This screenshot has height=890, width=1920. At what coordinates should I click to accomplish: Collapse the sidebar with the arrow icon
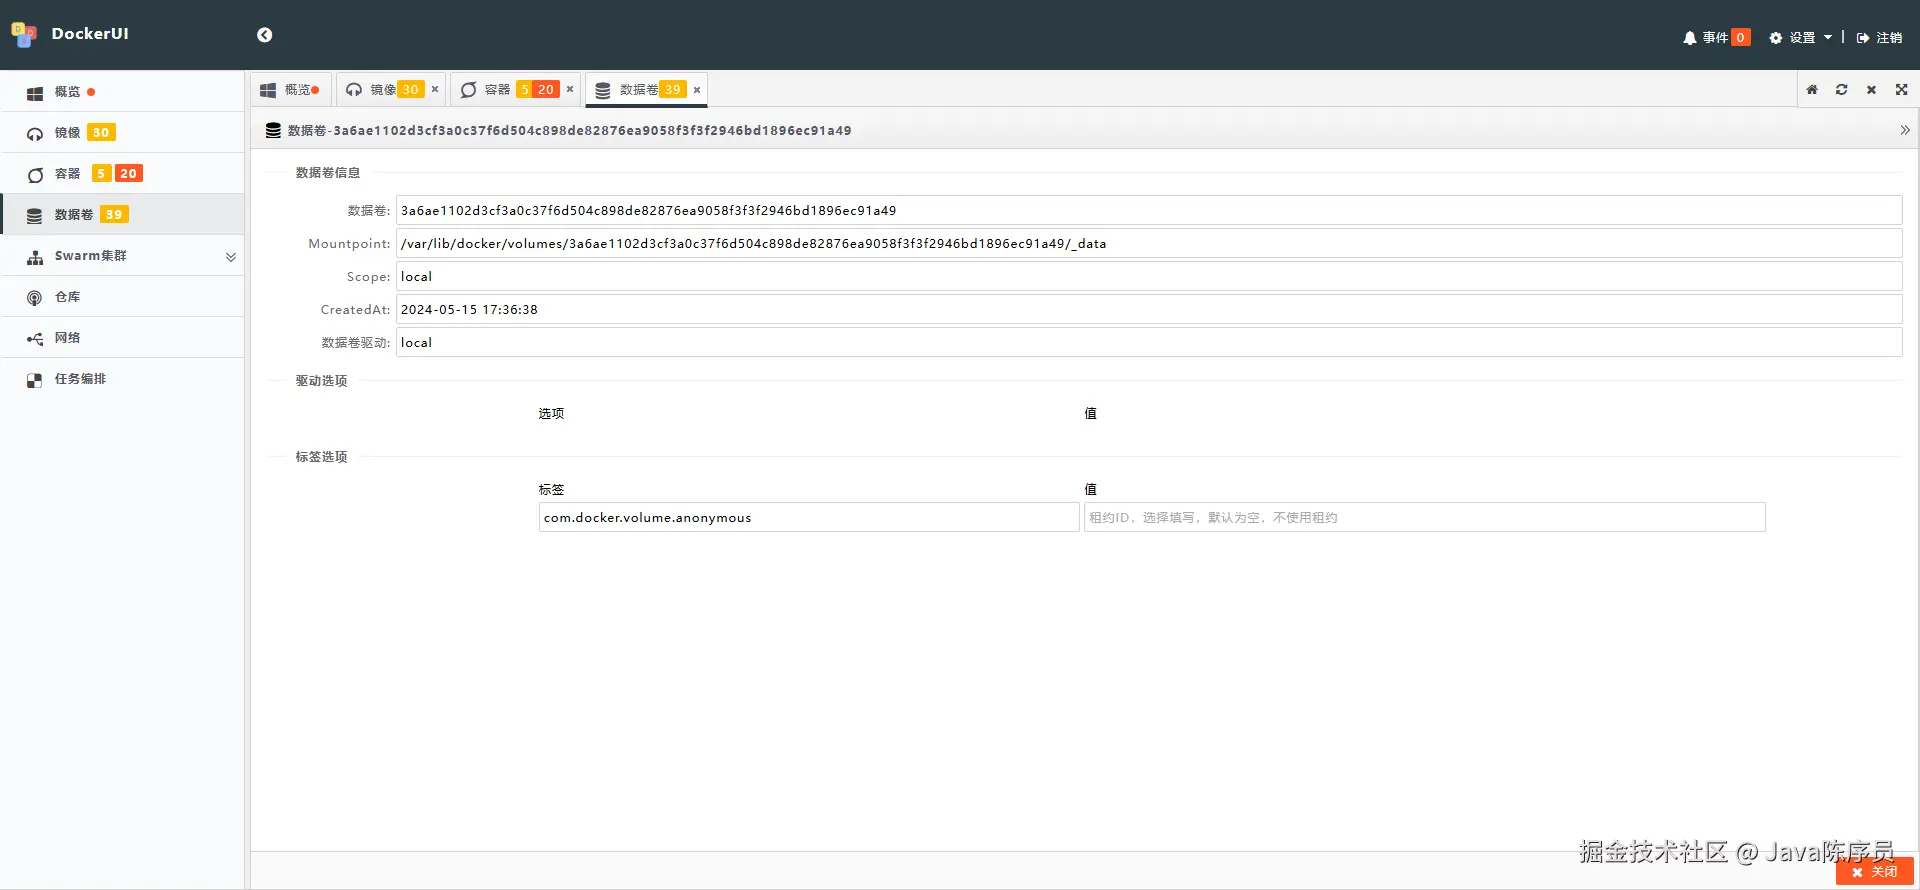point(264,35)
